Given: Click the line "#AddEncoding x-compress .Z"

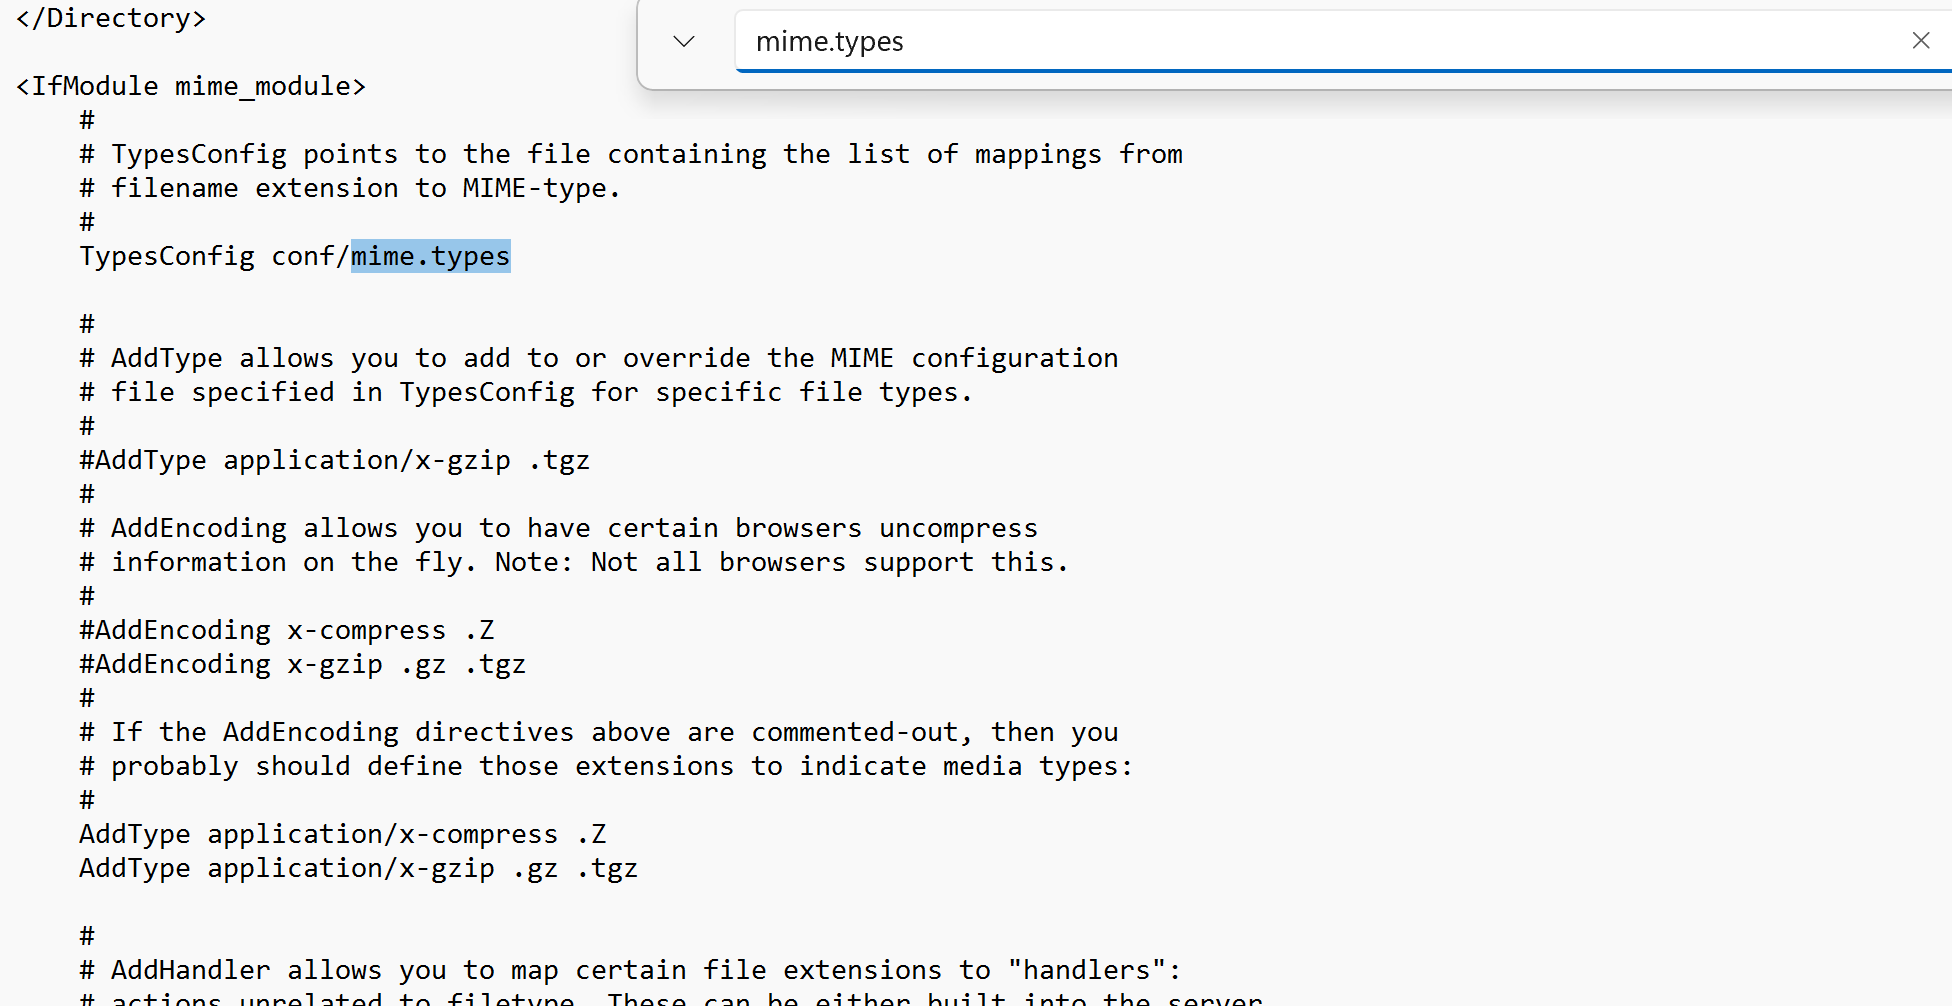Looking at the screenshot, I should coord(287,630).
